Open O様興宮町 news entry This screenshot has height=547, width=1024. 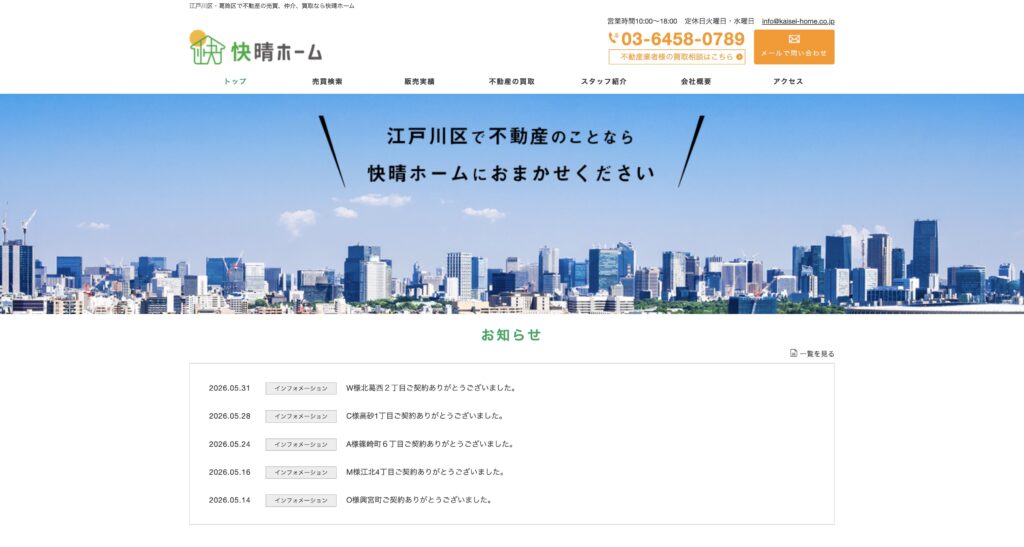[x=419, y=500]
